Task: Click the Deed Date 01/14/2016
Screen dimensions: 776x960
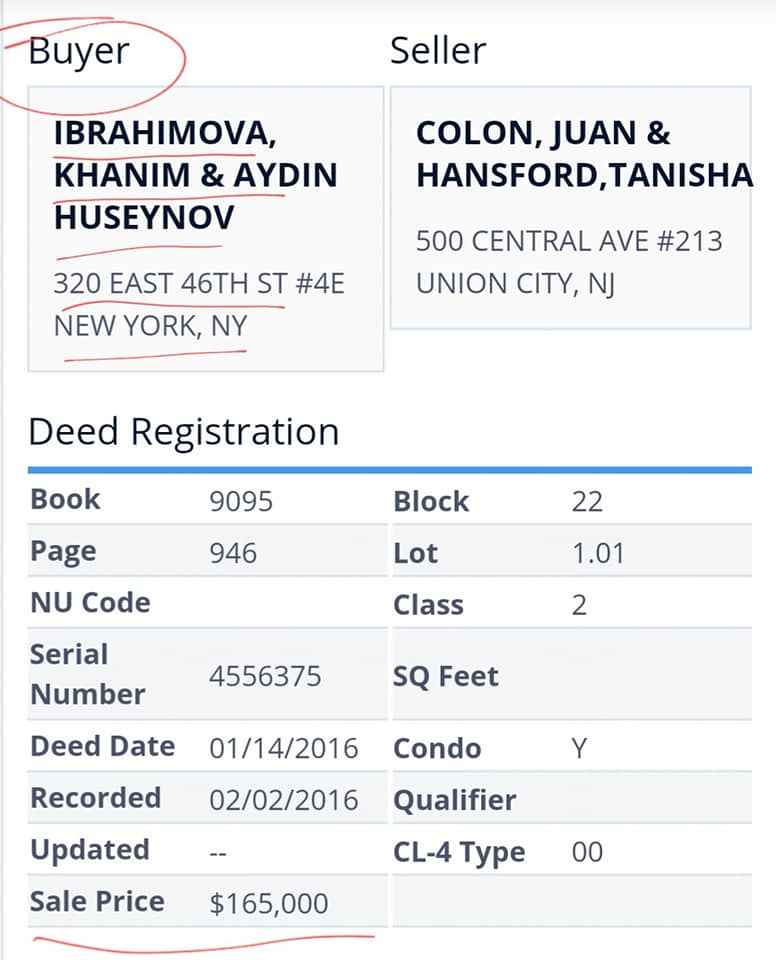Action: pyautogui.click(x=284, y=748)
